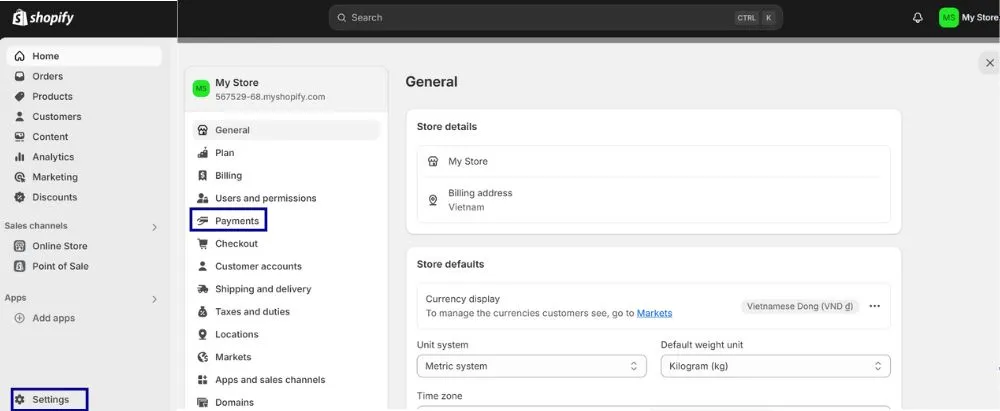This screenshot has width=1000, height=411.
Task: Click the Store details heading
Action: [x=447, y=126]
